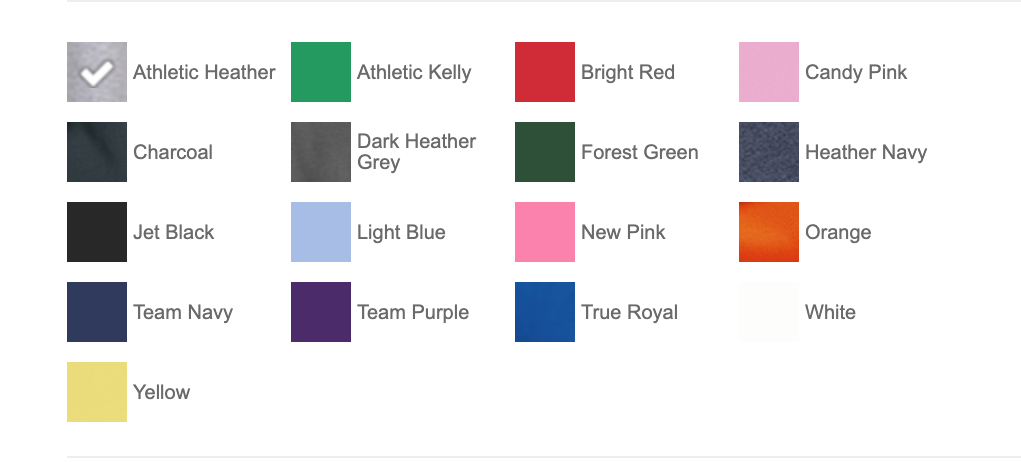This screenshot has height=462, width=1021.
Task: Choose the Charcoal color swatch
Action: point(97,152)
